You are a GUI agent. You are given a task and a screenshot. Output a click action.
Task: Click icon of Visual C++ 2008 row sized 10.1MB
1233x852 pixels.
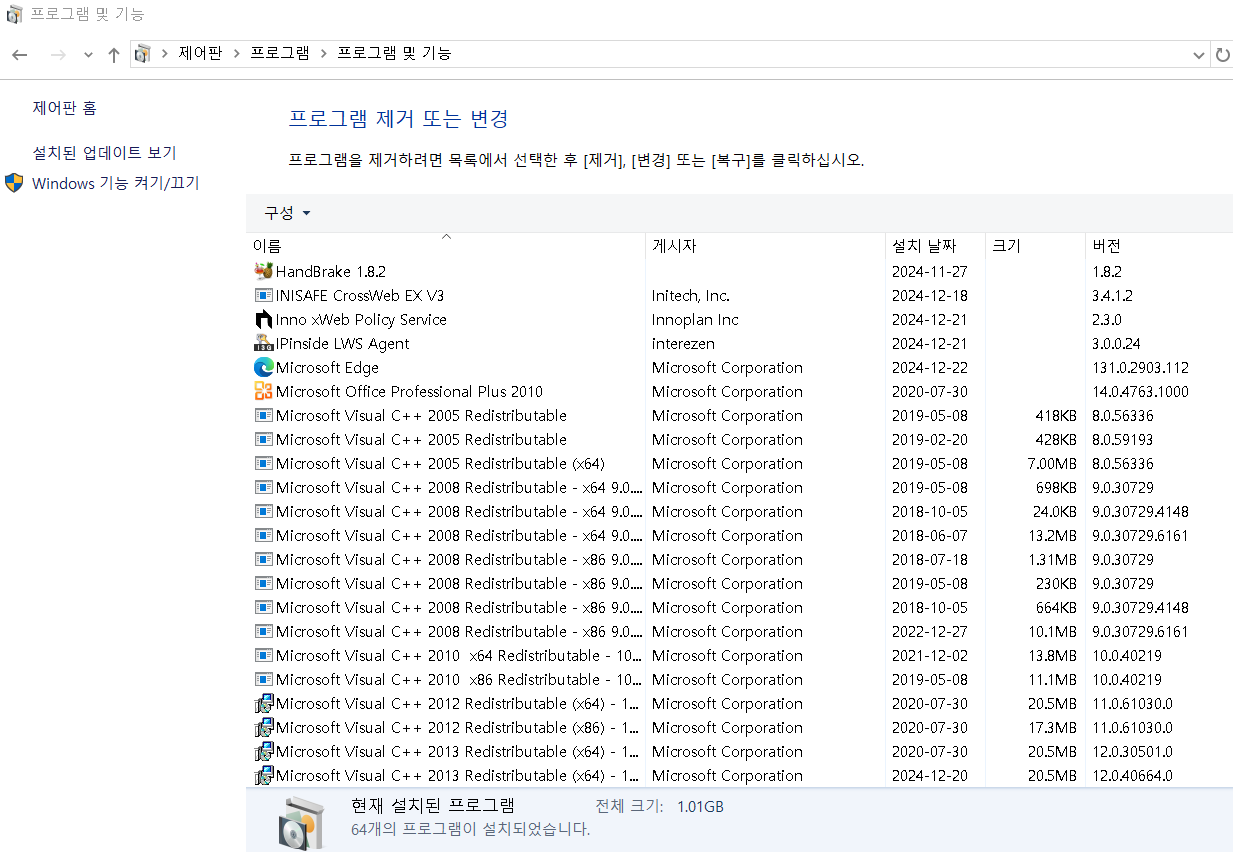click(264, 631)
